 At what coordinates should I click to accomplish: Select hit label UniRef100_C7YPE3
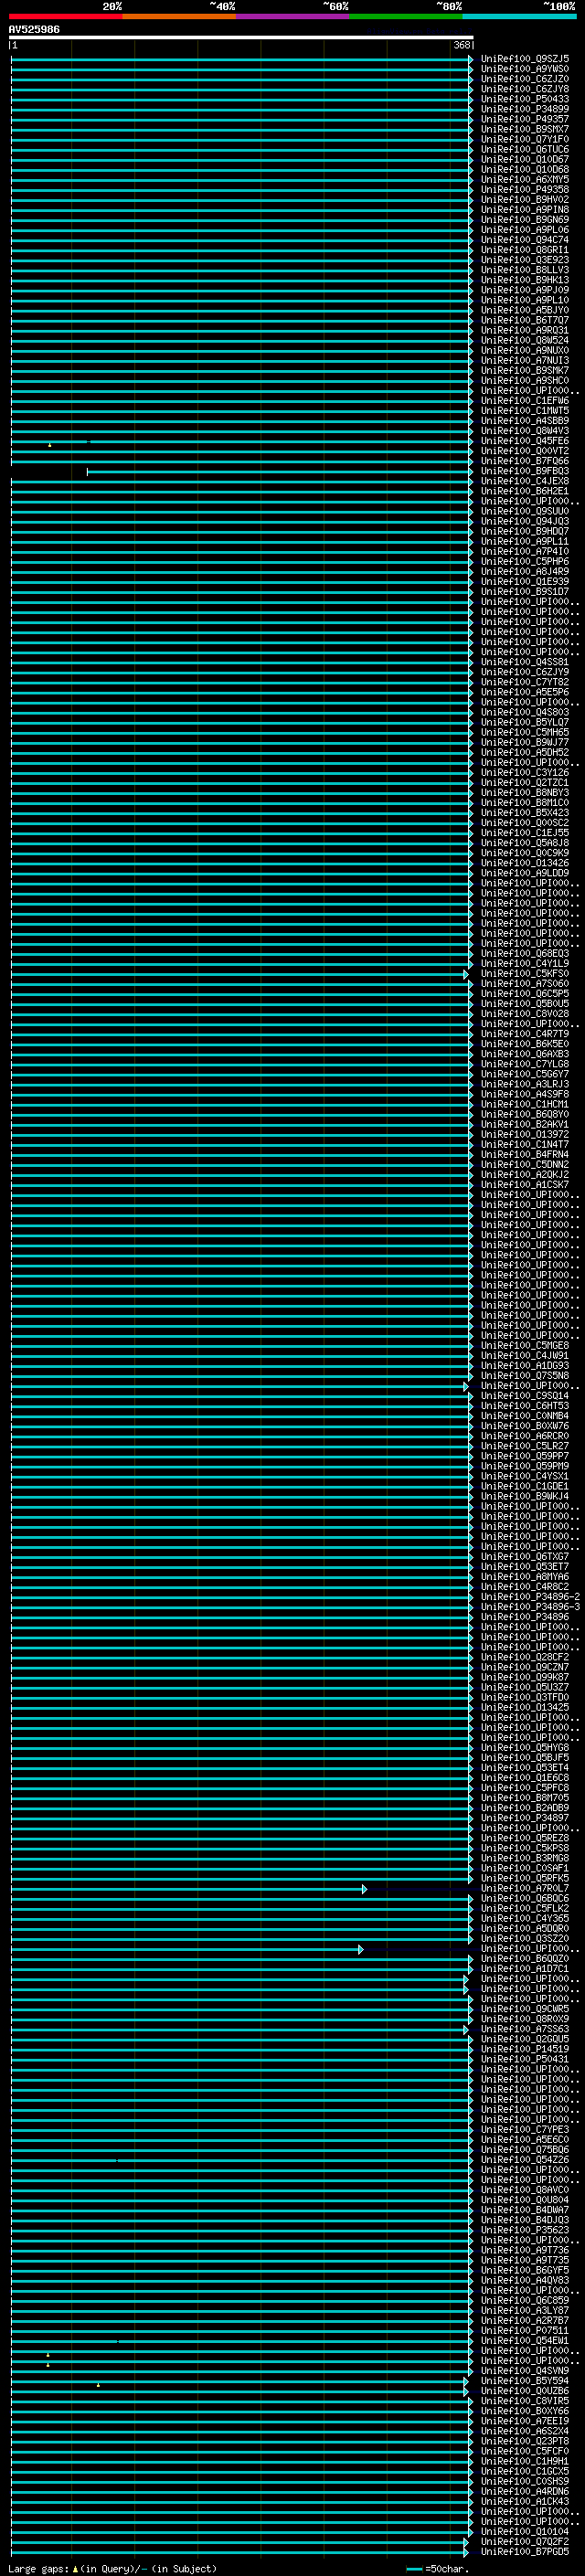click(x=525, y=2130)
